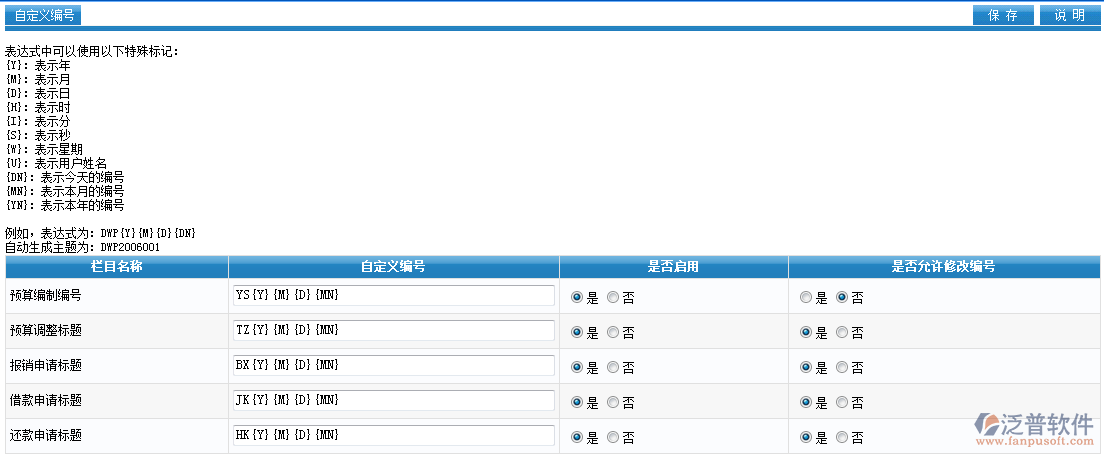Click the 预算调整标题 row label
This screenshot has height=457, width=1104.
point(46,330)
